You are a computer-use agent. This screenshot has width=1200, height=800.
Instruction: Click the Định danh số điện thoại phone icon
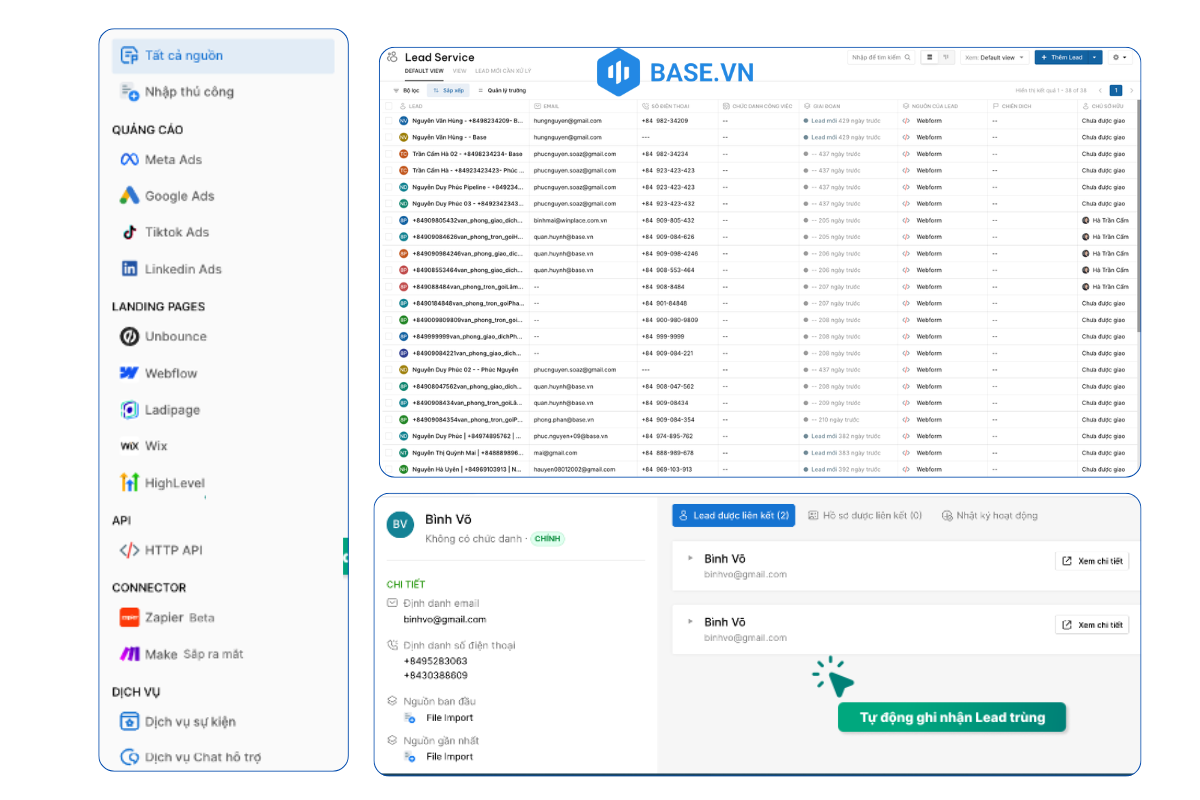(x=392, y=645)
